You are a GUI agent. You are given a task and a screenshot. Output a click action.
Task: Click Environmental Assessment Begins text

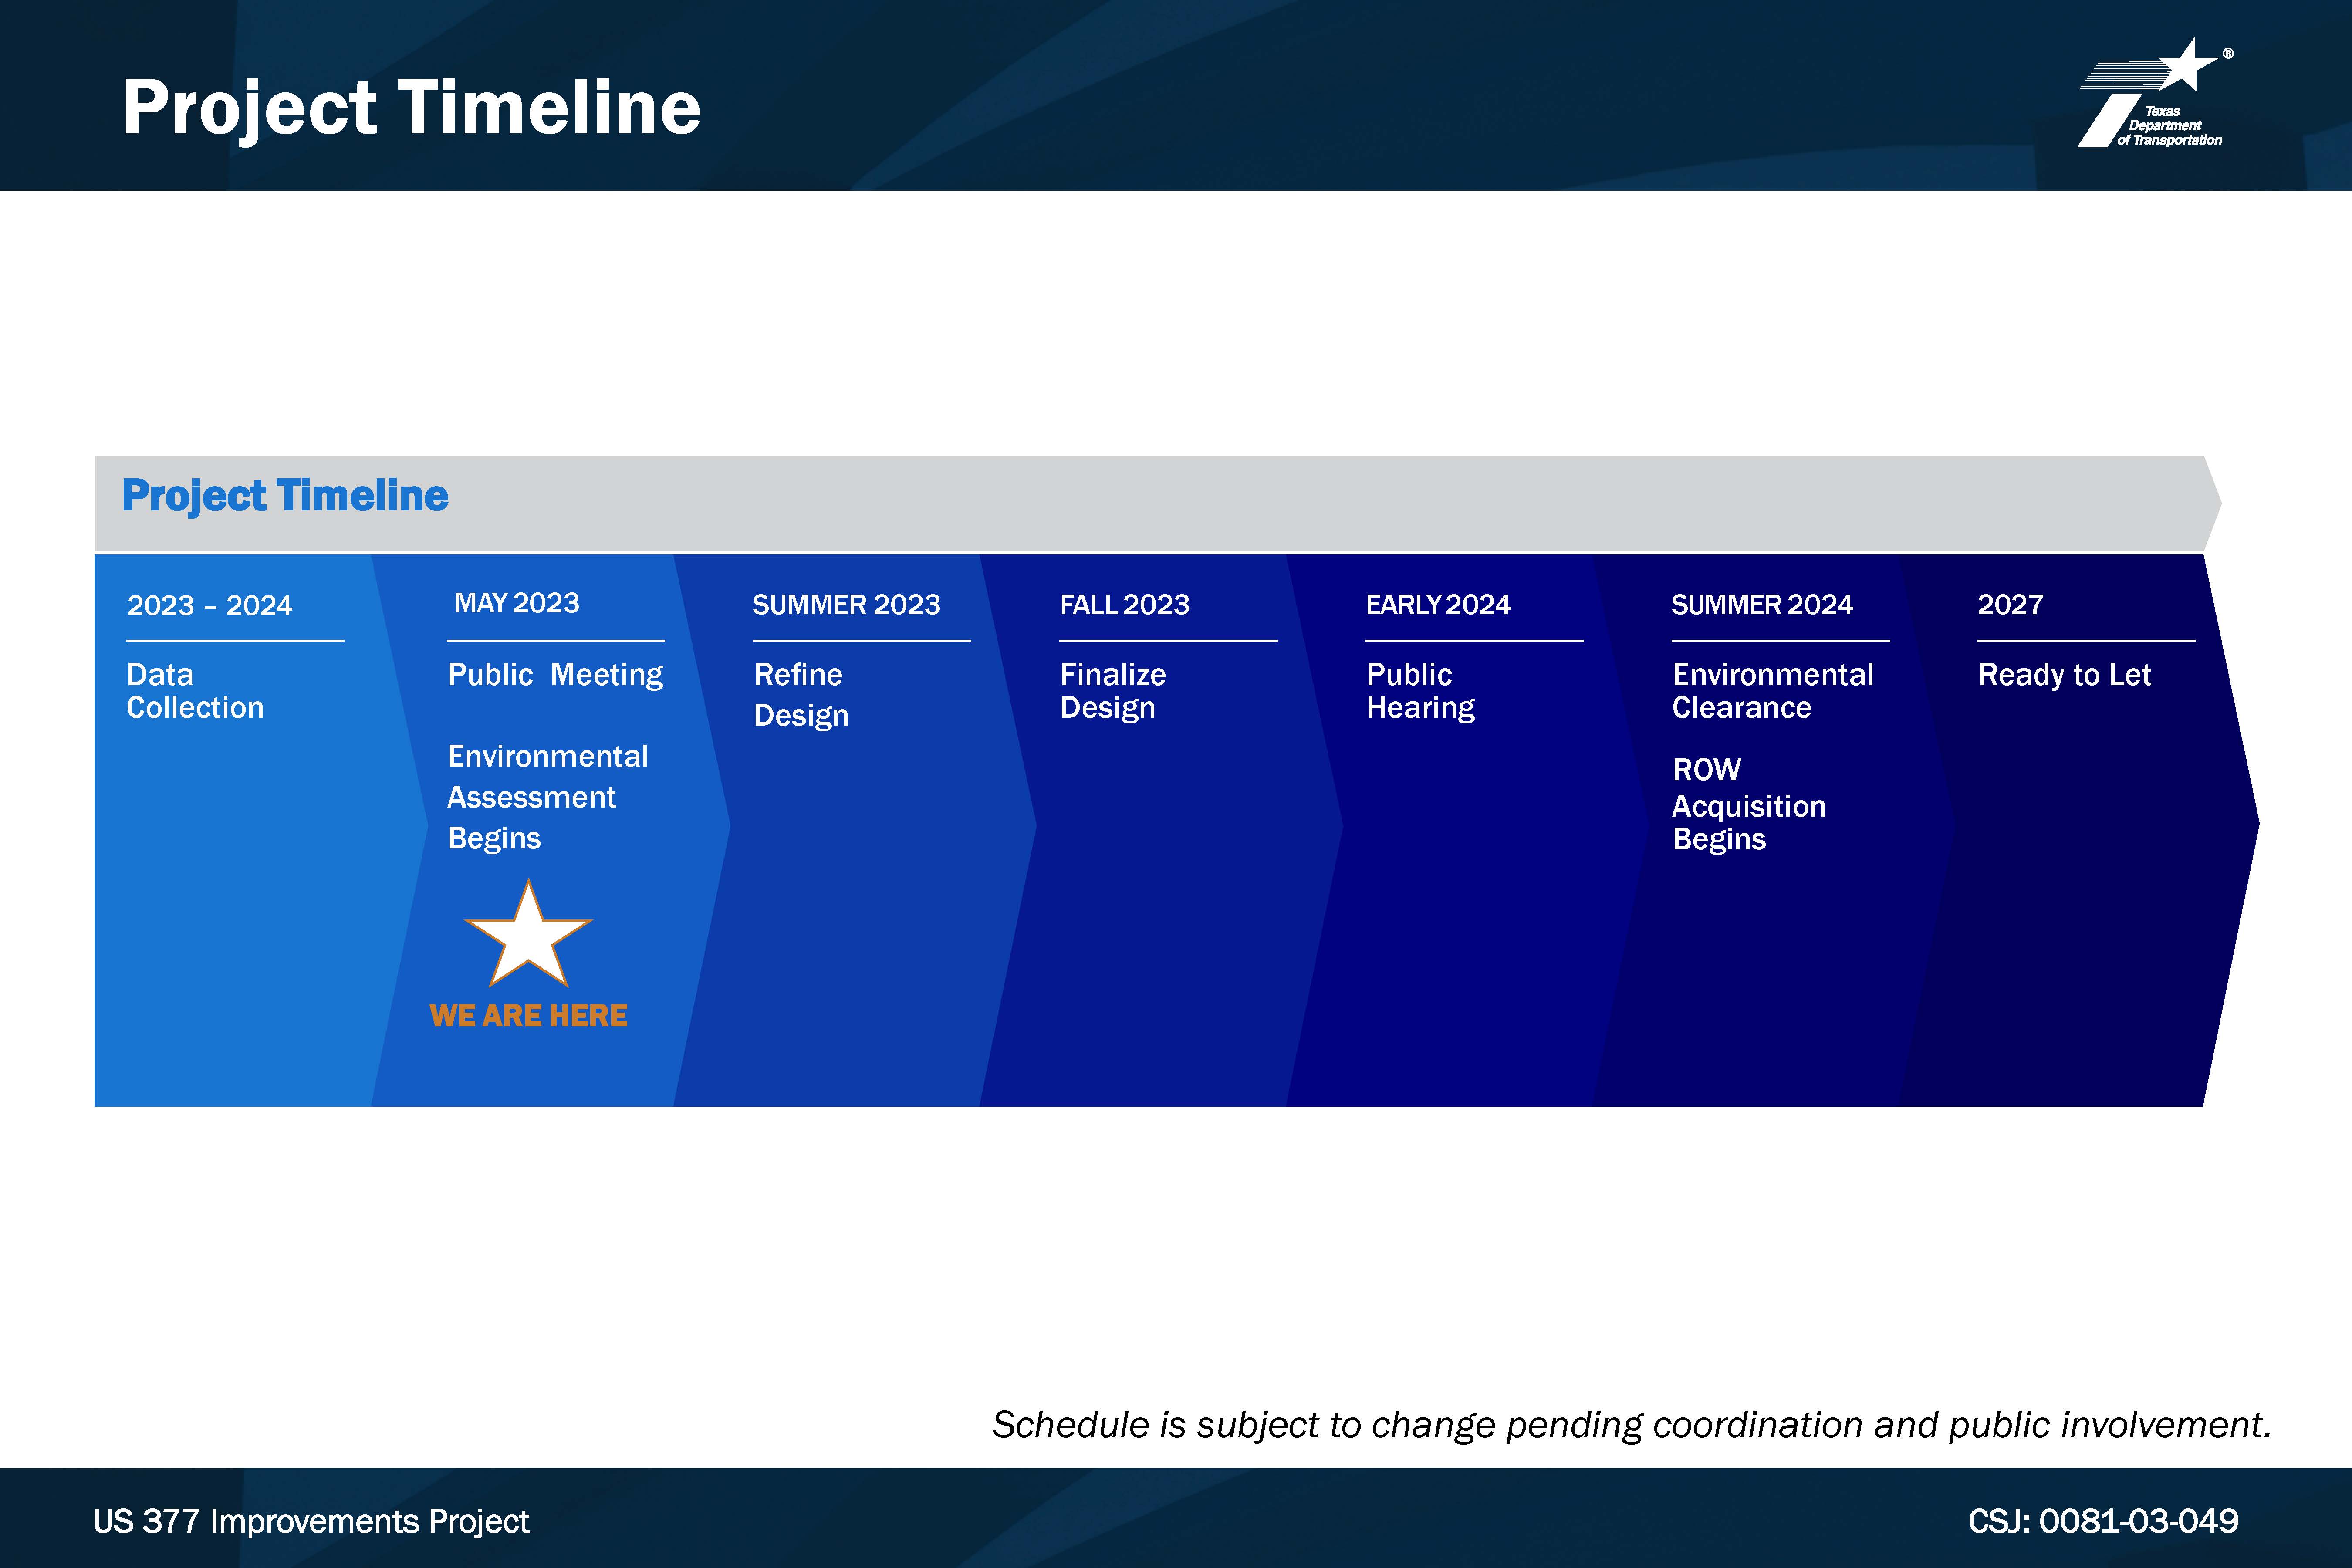pos(547,797)
